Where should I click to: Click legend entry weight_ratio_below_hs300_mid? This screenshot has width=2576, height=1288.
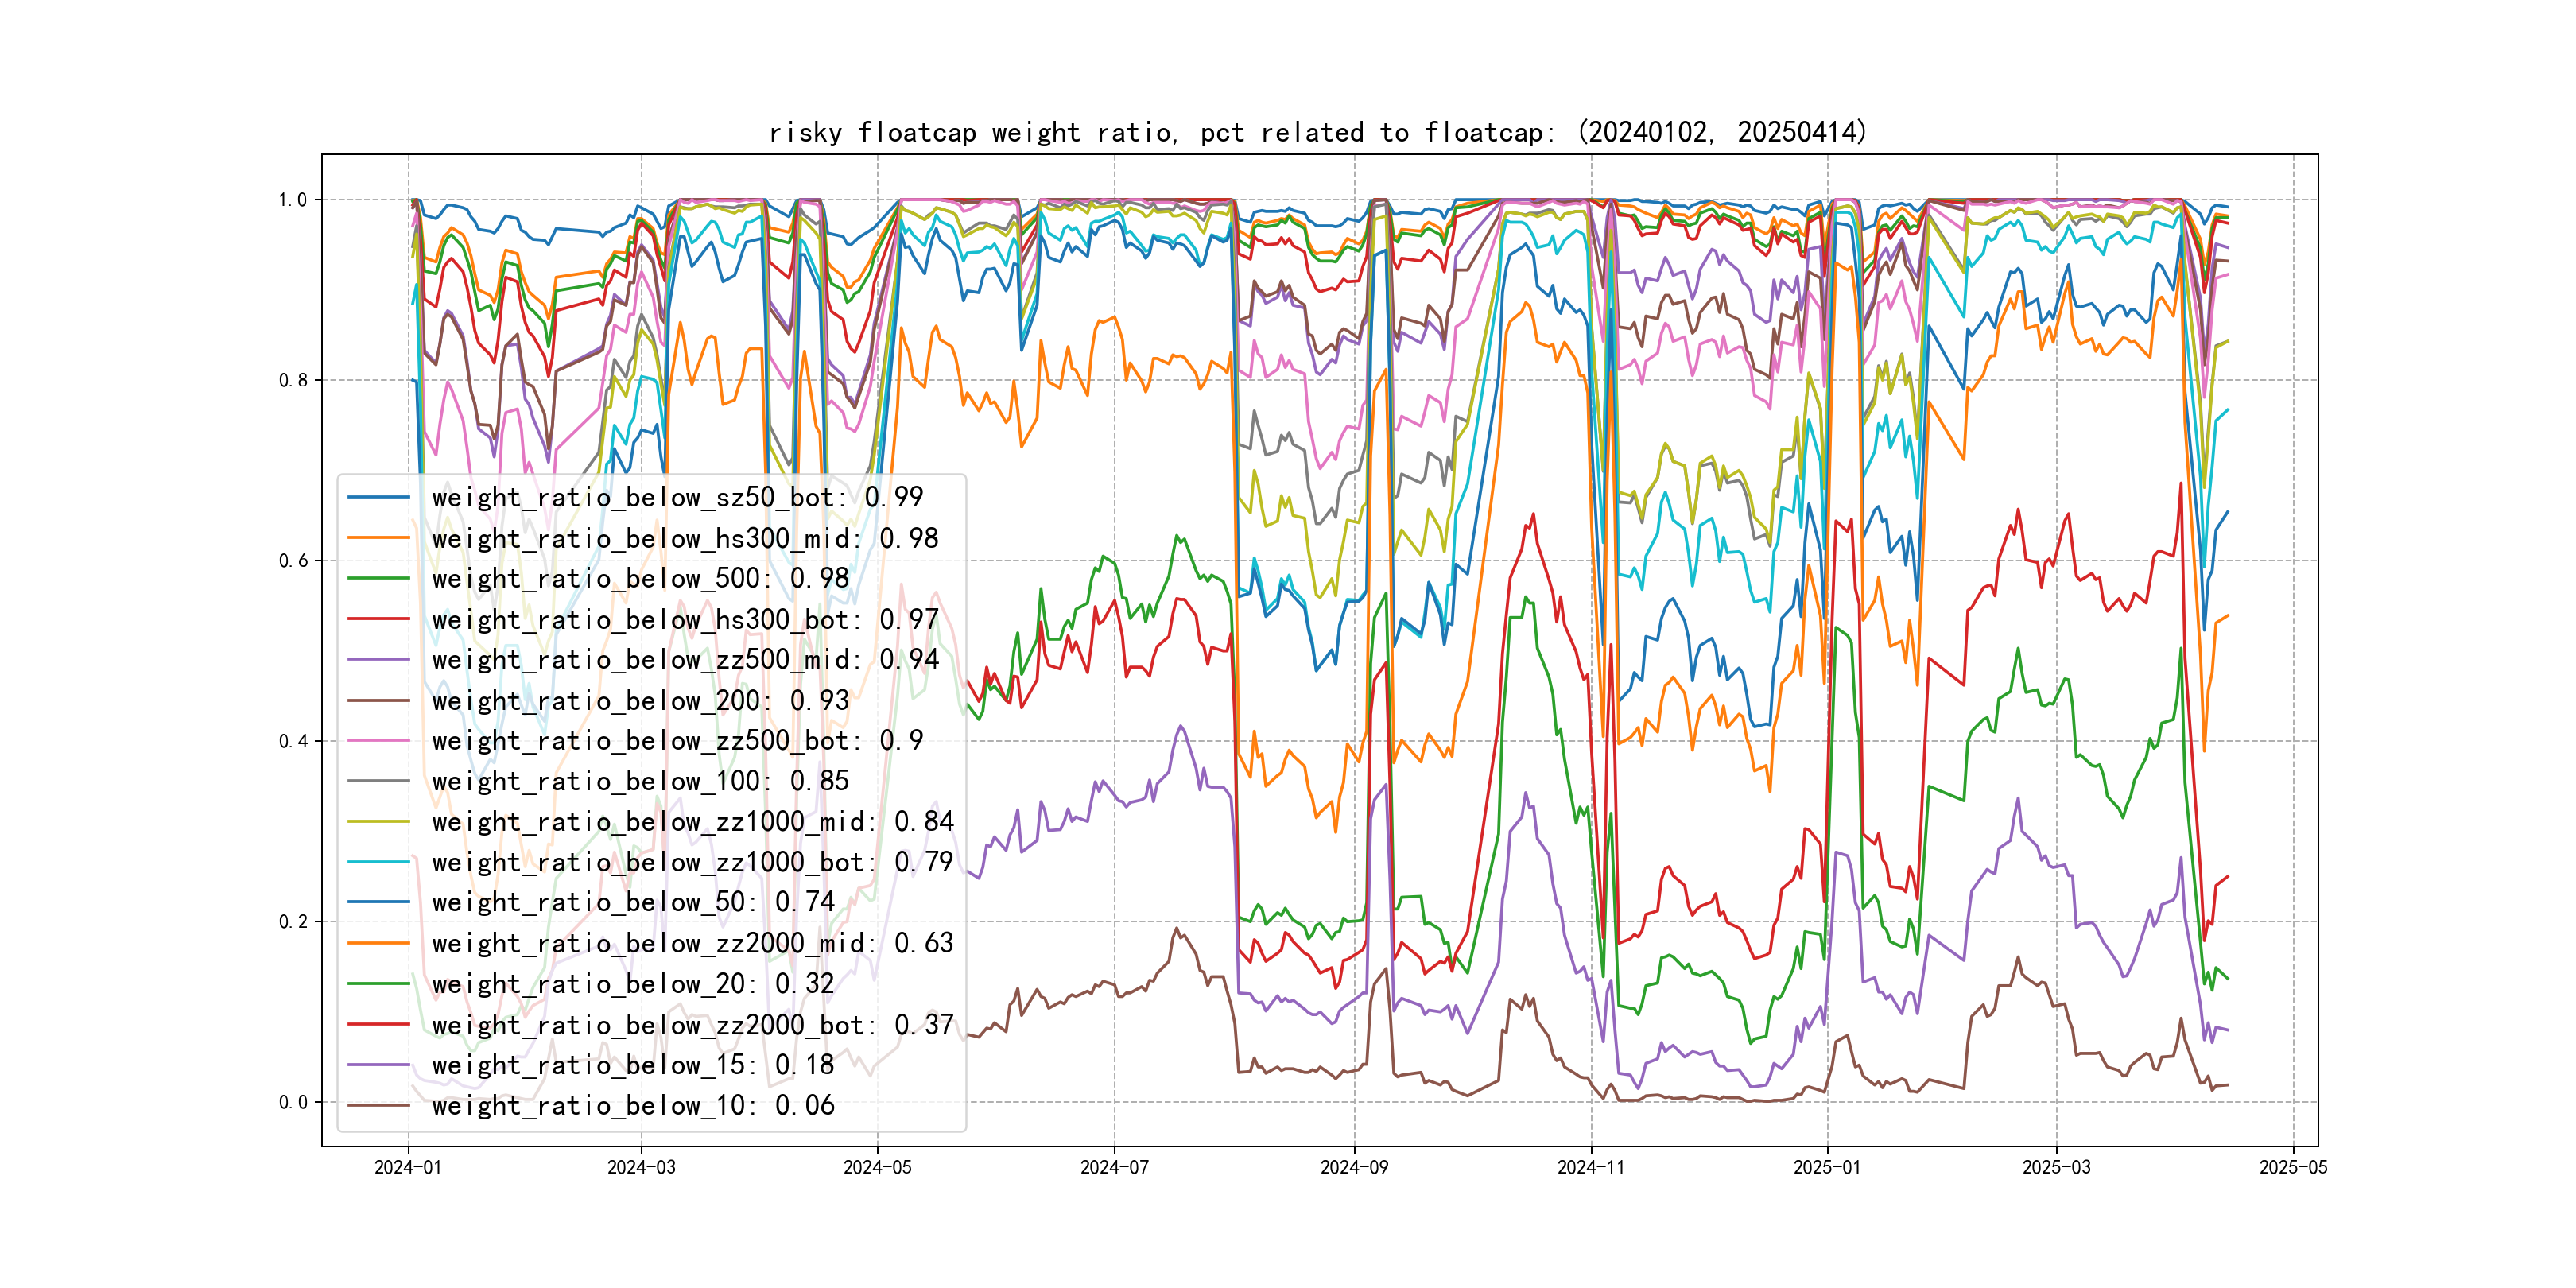tap(685, 538)
